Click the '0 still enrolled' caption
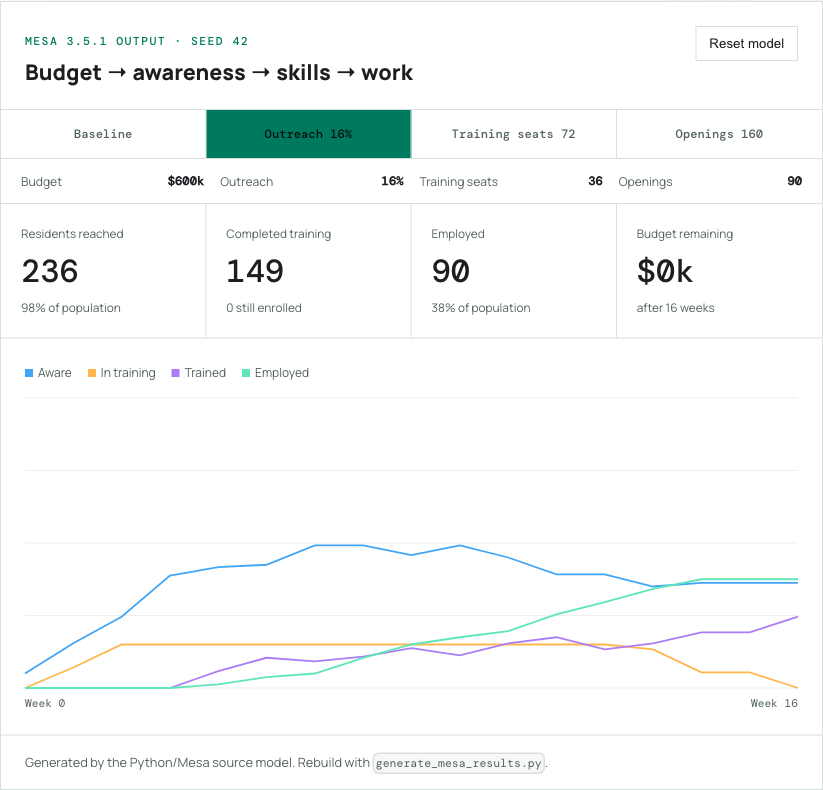The image size is (823, 790). click(264, 308)
